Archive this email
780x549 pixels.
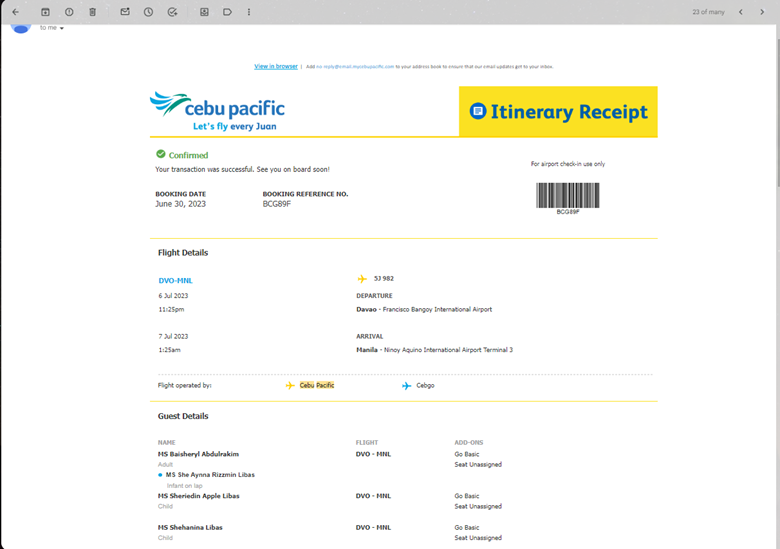coord(45,12)
